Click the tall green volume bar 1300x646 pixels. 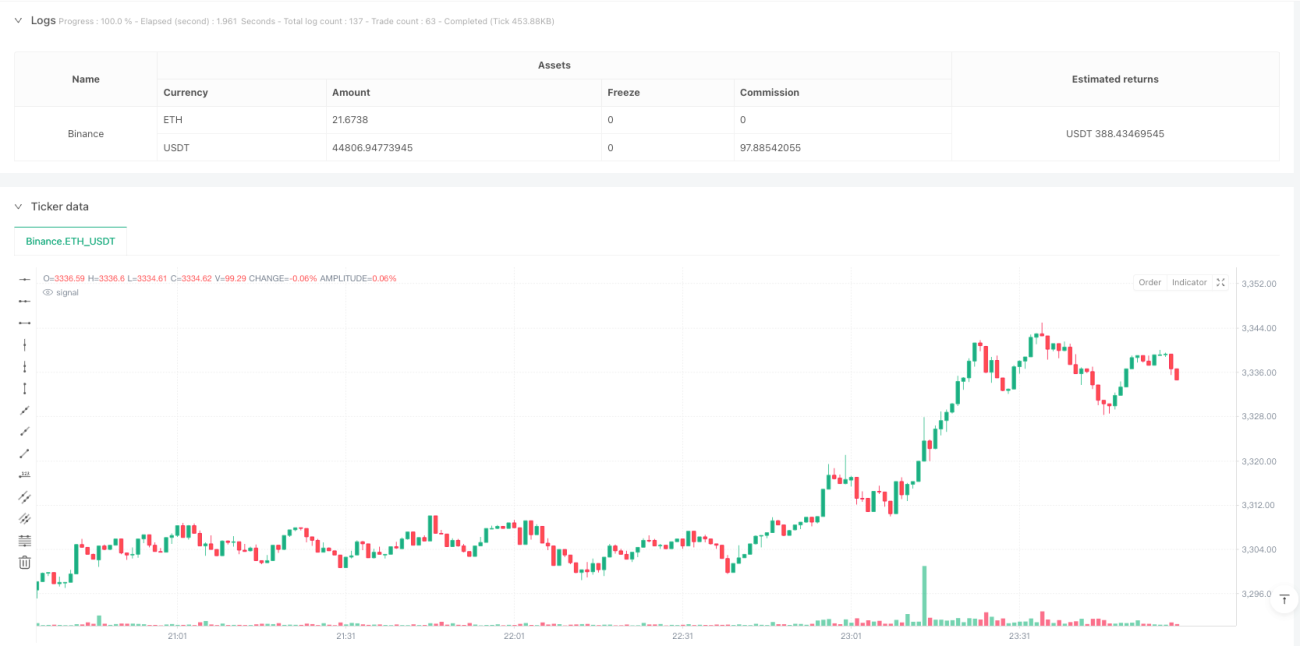[924, 596]
